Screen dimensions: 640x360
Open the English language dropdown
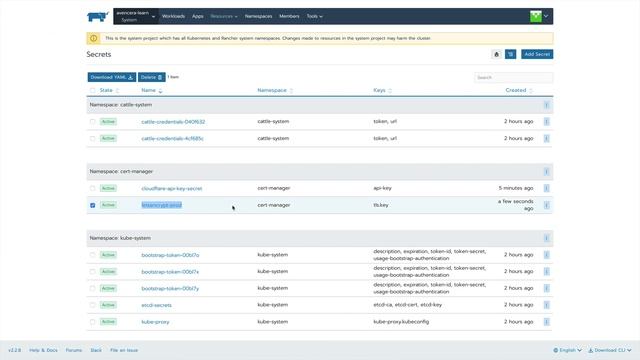pyautogui.click(x=567, y=350)
